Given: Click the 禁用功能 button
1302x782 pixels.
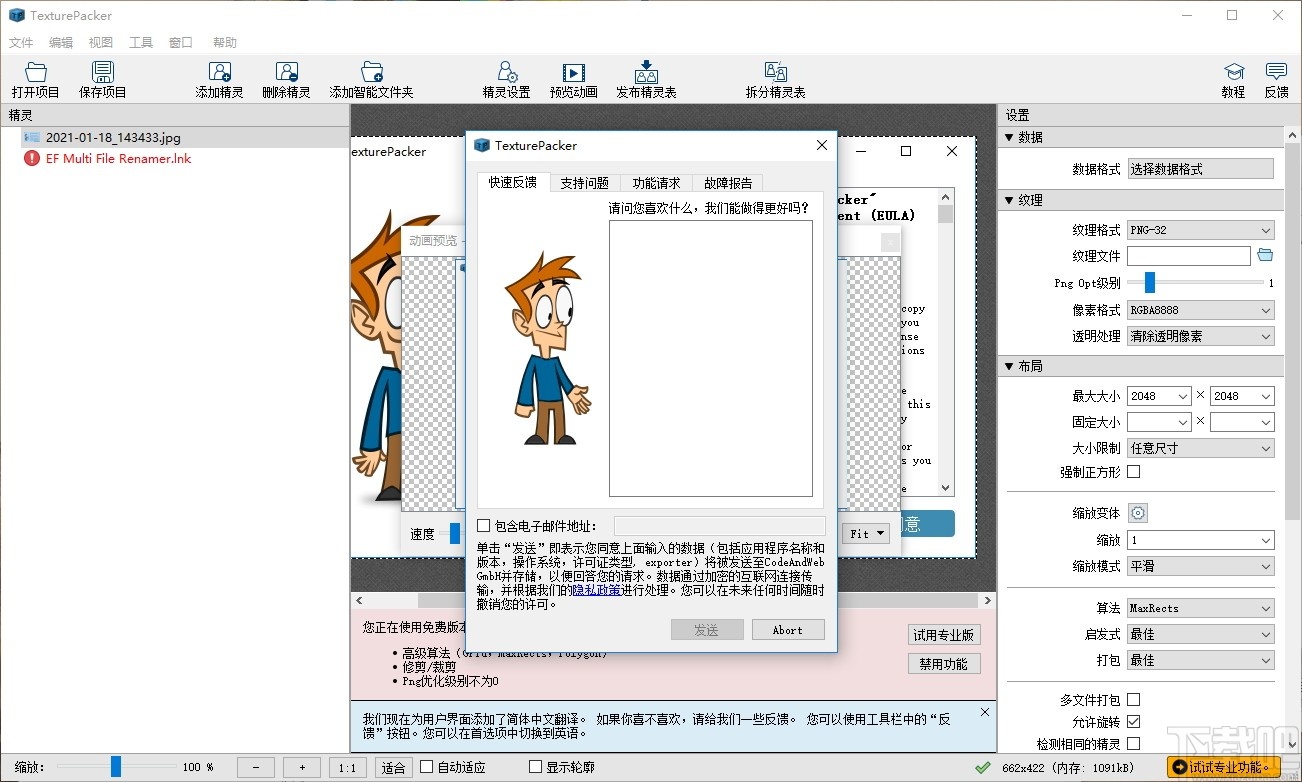Looking at the screenshot, I should point(944,664).
